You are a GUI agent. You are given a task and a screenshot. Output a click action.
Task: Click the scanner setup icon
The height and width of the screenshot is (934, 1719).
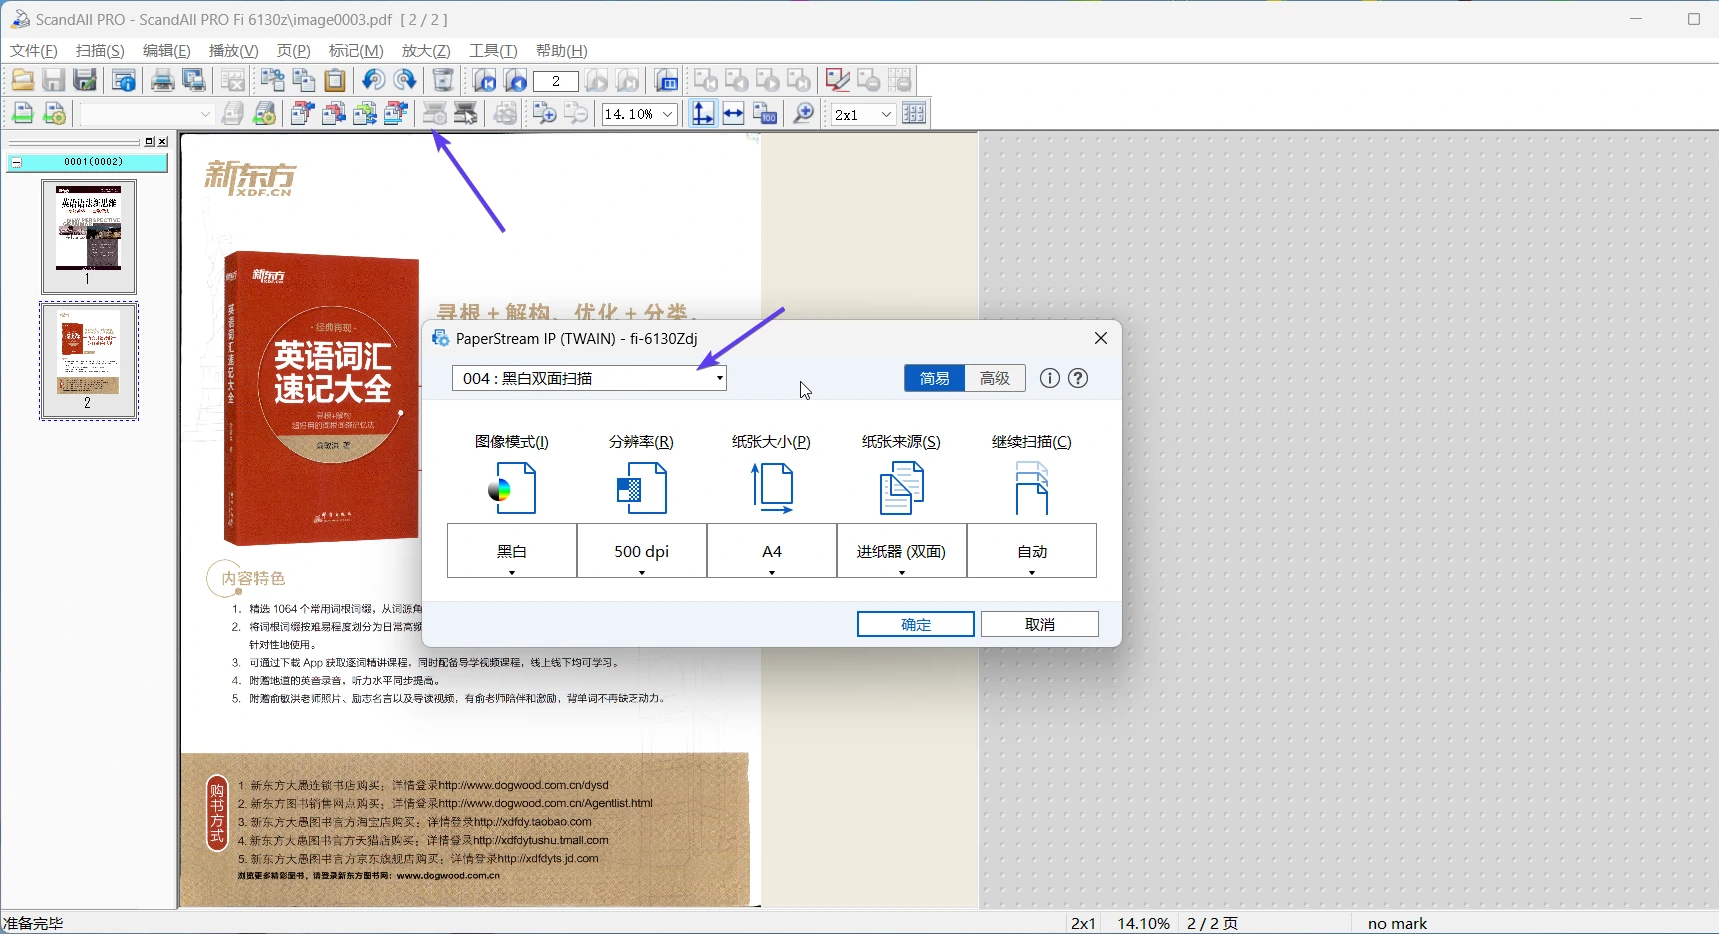tap(434, 114)
